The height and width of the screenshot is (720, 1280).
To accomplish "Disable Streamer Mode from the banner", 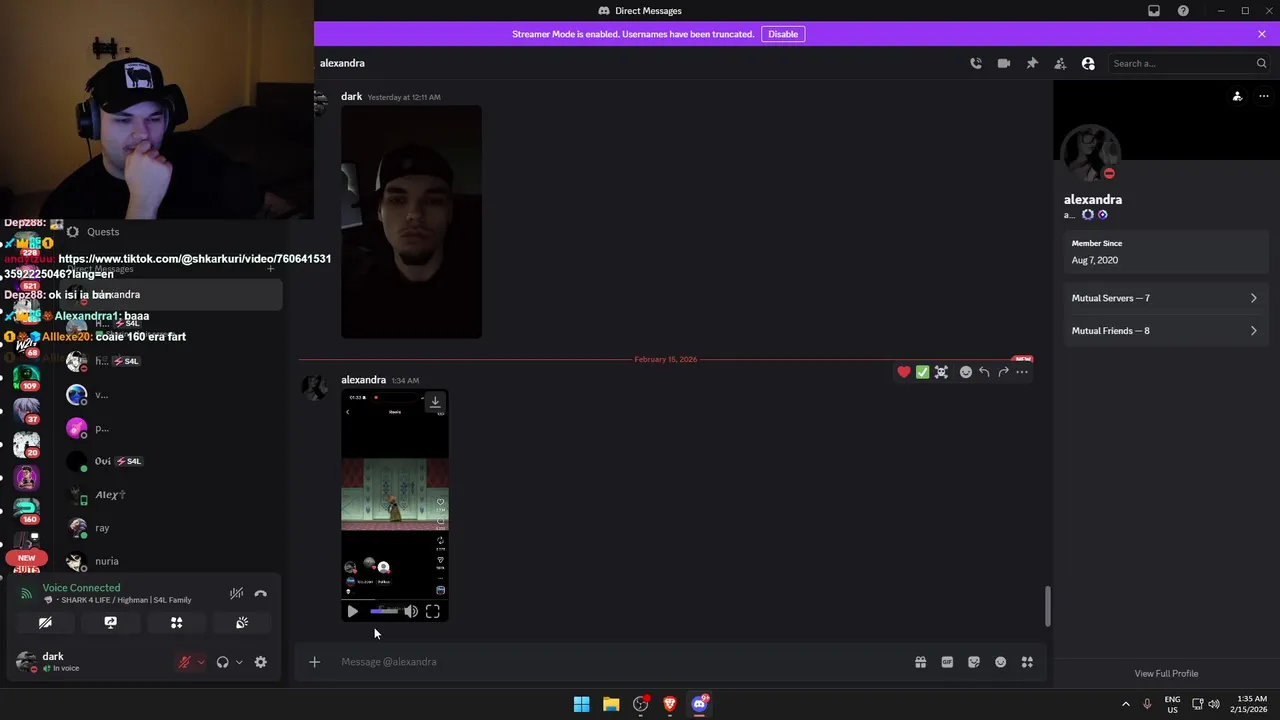I will pos(783,34).
